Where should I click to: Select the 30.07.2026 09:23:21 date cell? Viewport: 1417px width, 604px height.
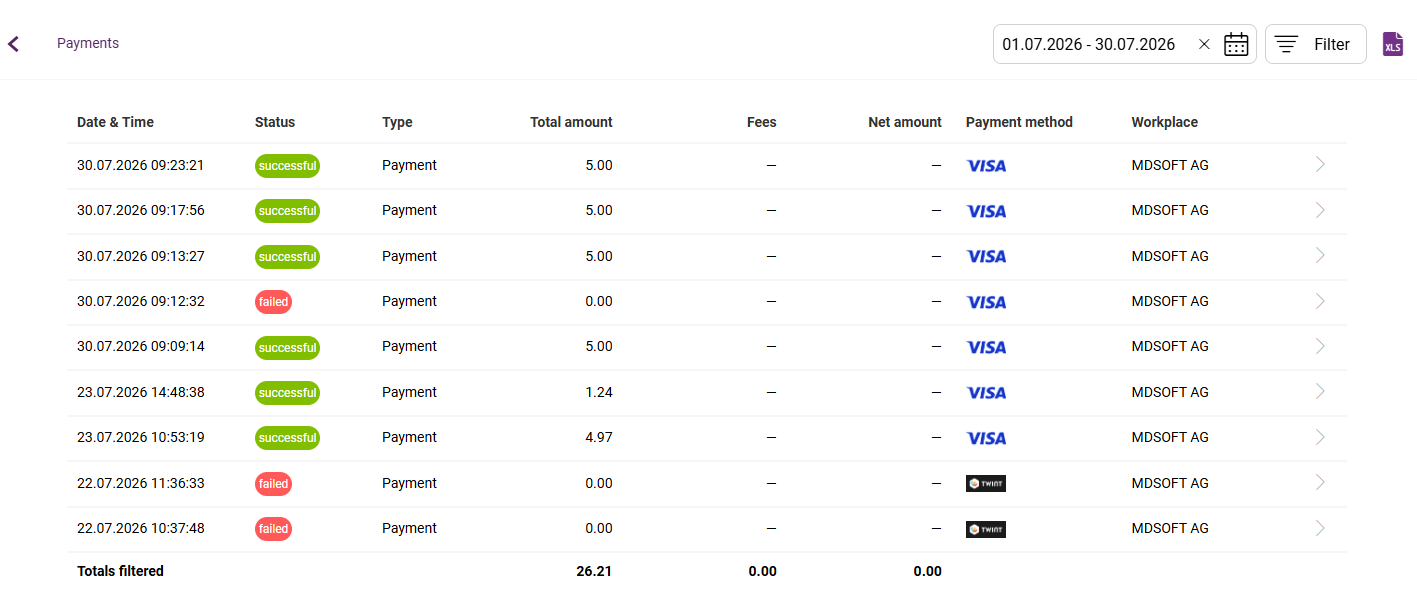pyautogui.click(x=140, y=165)
